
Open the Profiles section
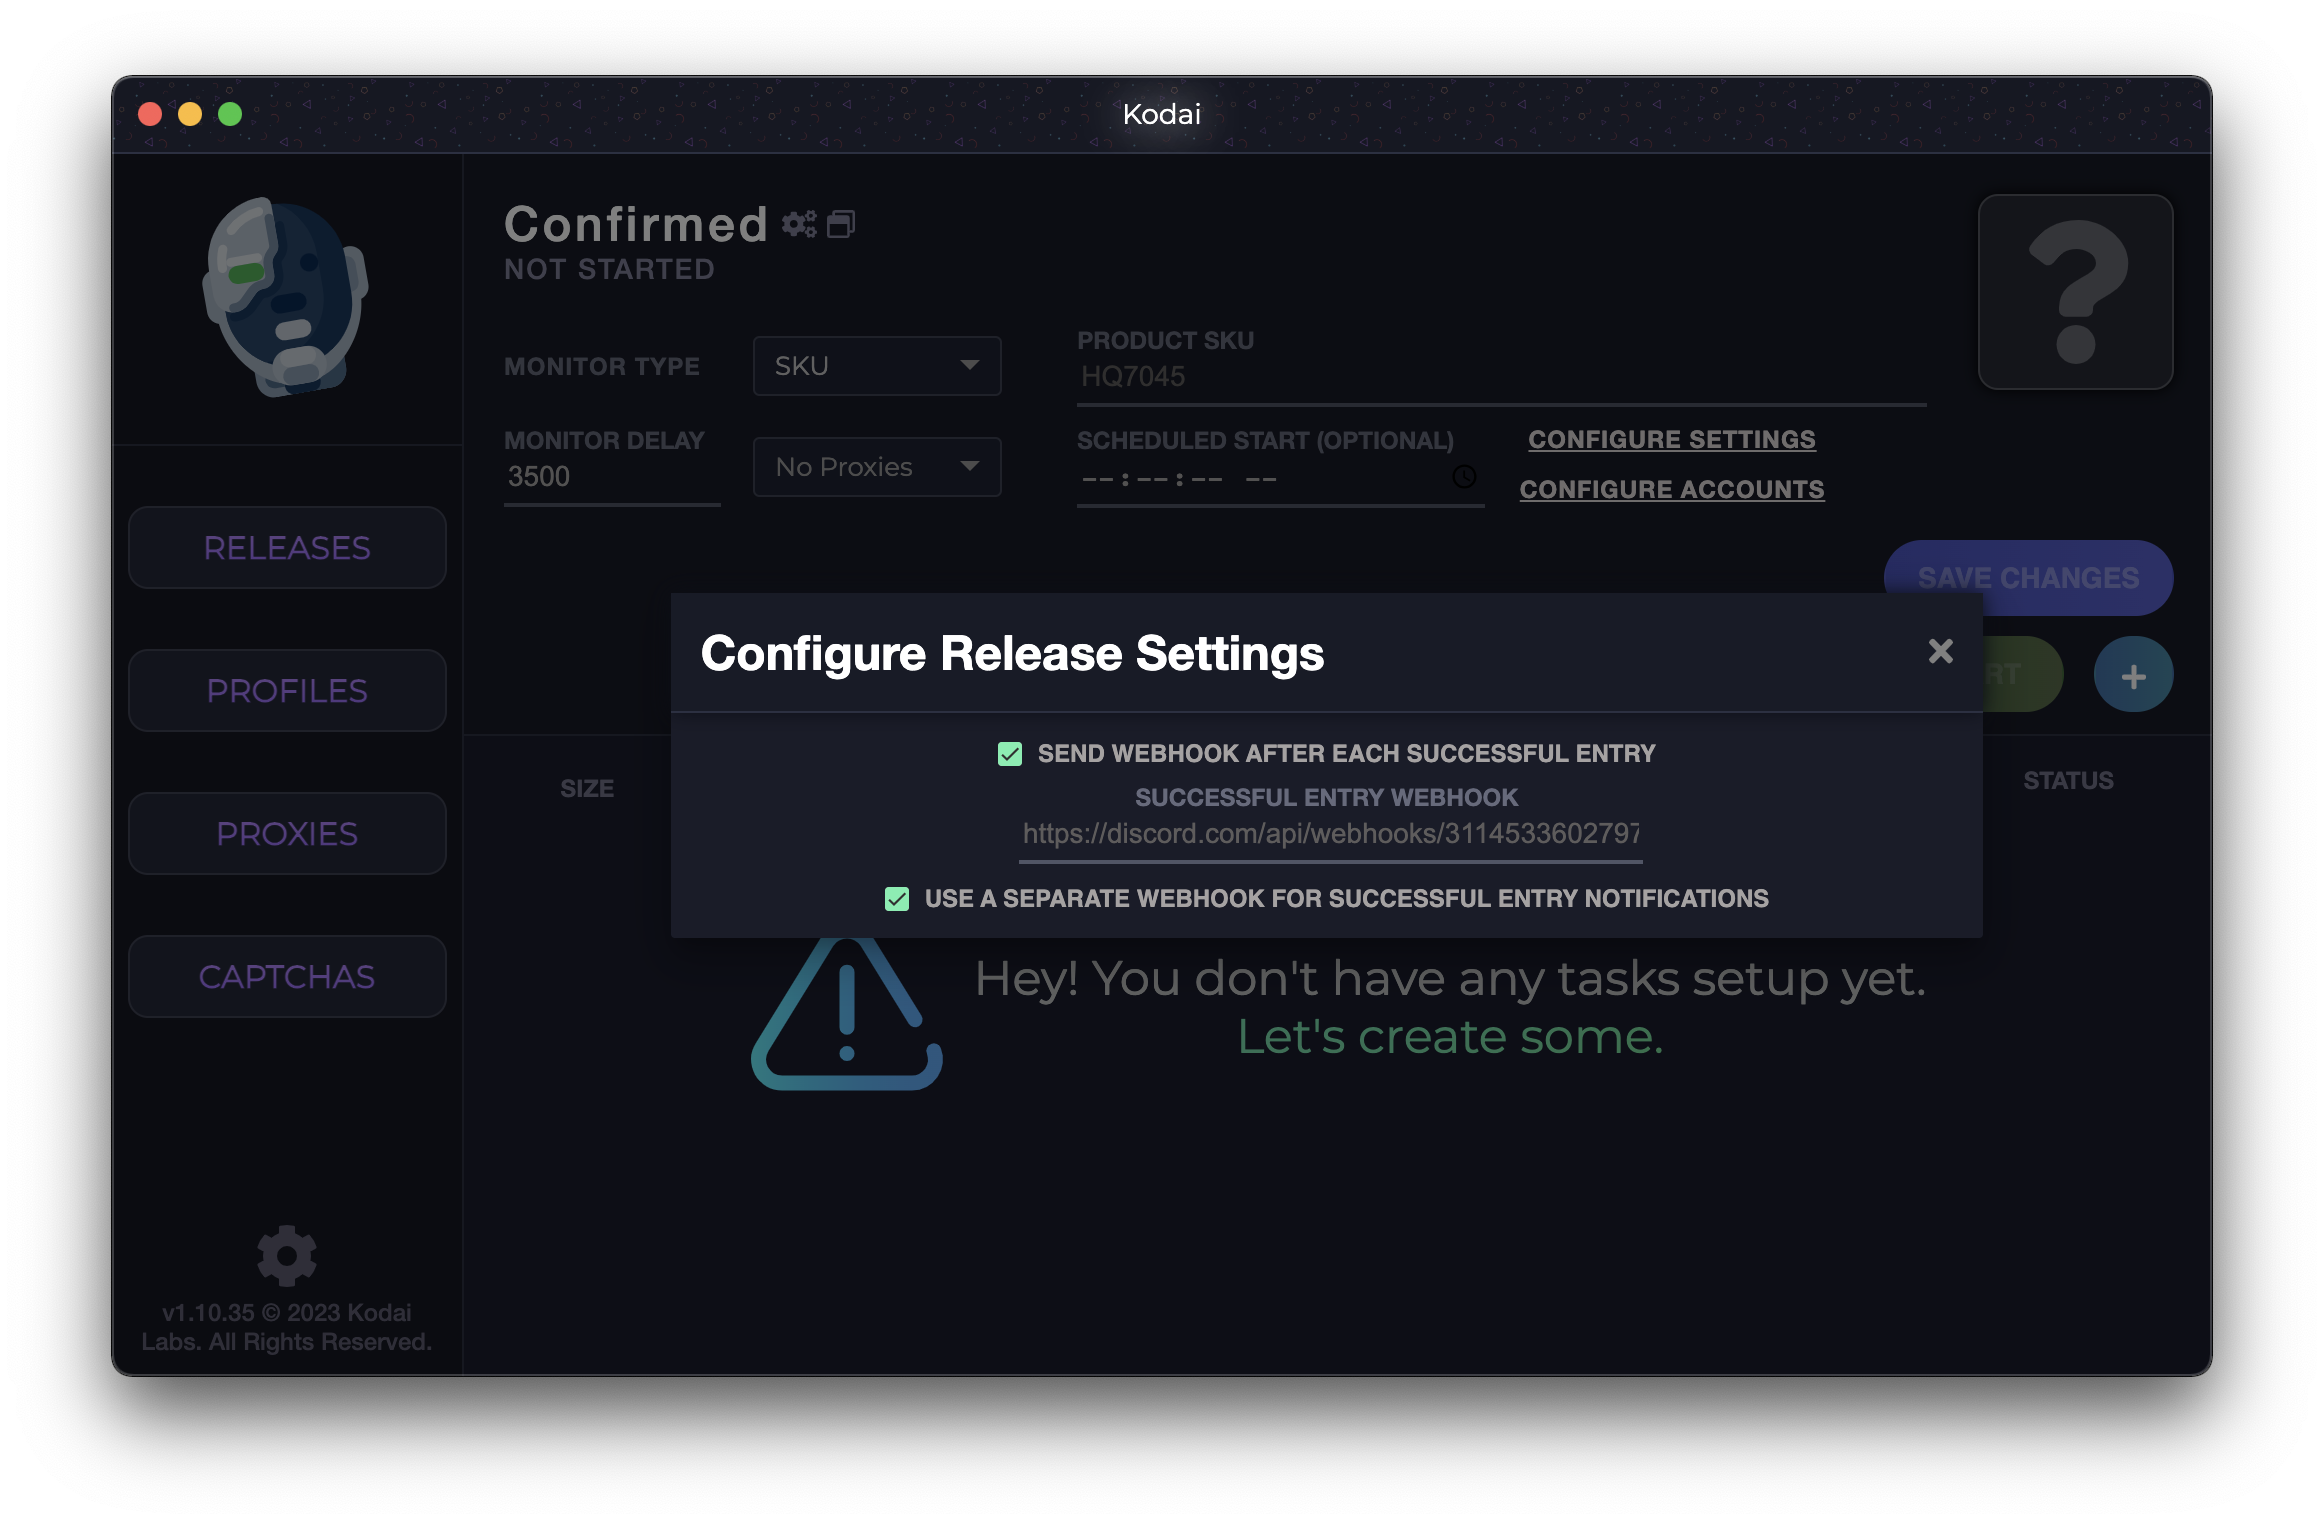[287, 691]
